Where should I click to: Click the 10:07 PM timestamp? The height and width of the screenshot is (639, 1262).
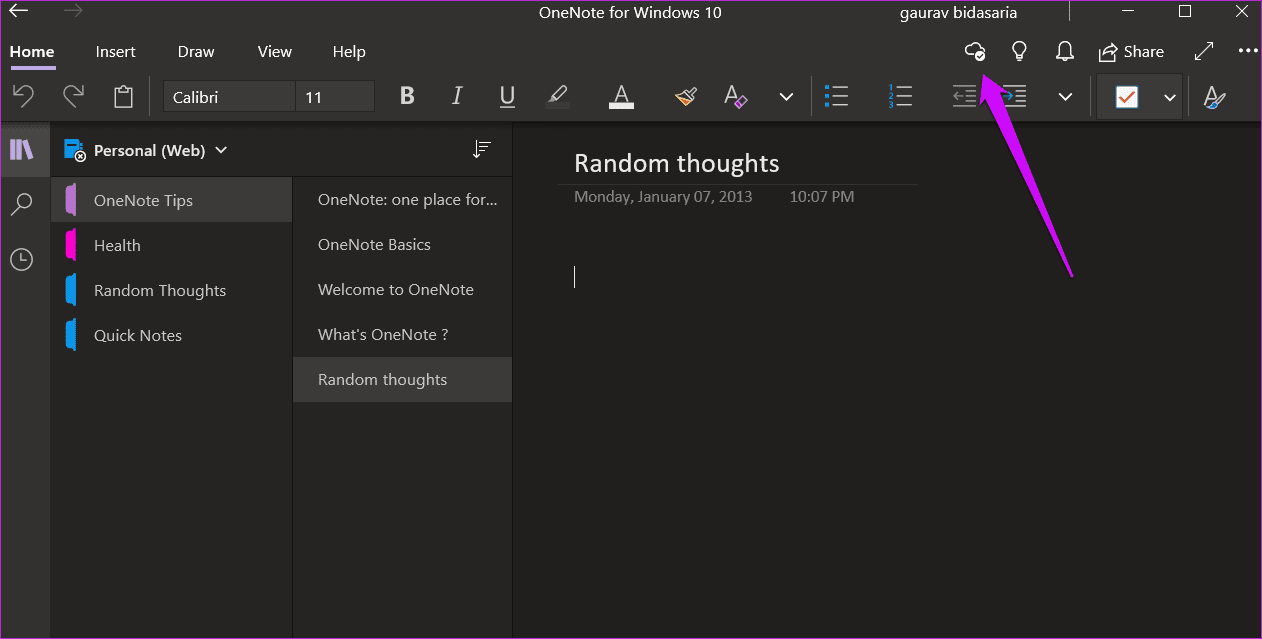pos(822,197)
